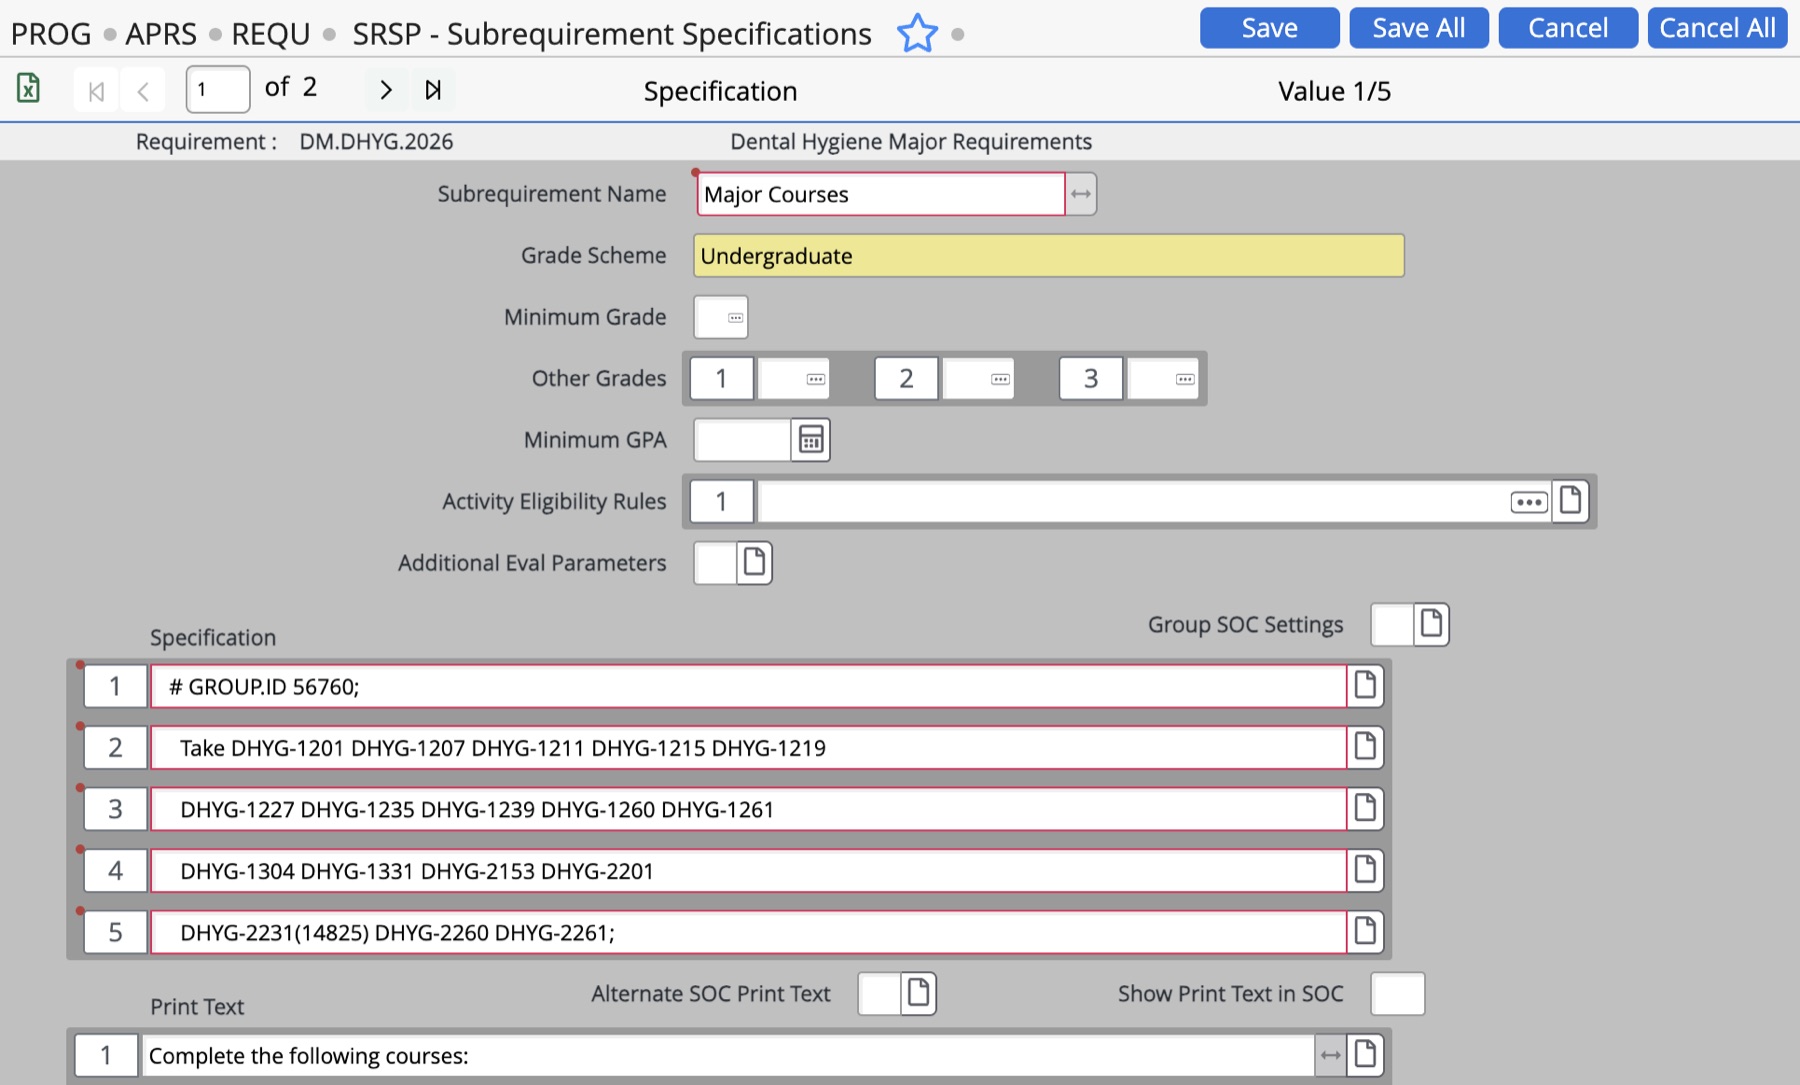Edit Print Text 'Complete the following courses:'
The width and height of the screenshot is (1800, 1085).
coord(728,1055)
